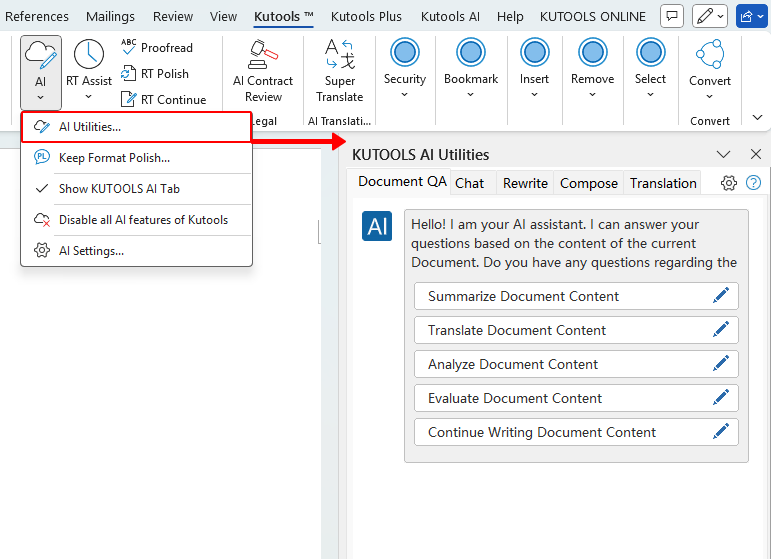Open the comments speech bubble button

(672, 16)
